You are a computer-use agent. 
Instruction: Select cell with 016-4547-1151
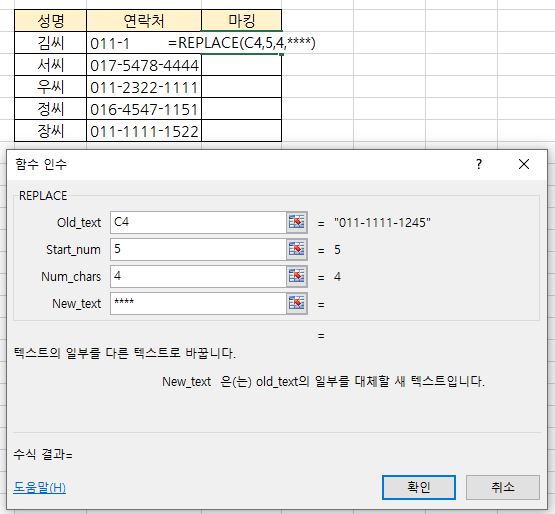coord(144,109)
